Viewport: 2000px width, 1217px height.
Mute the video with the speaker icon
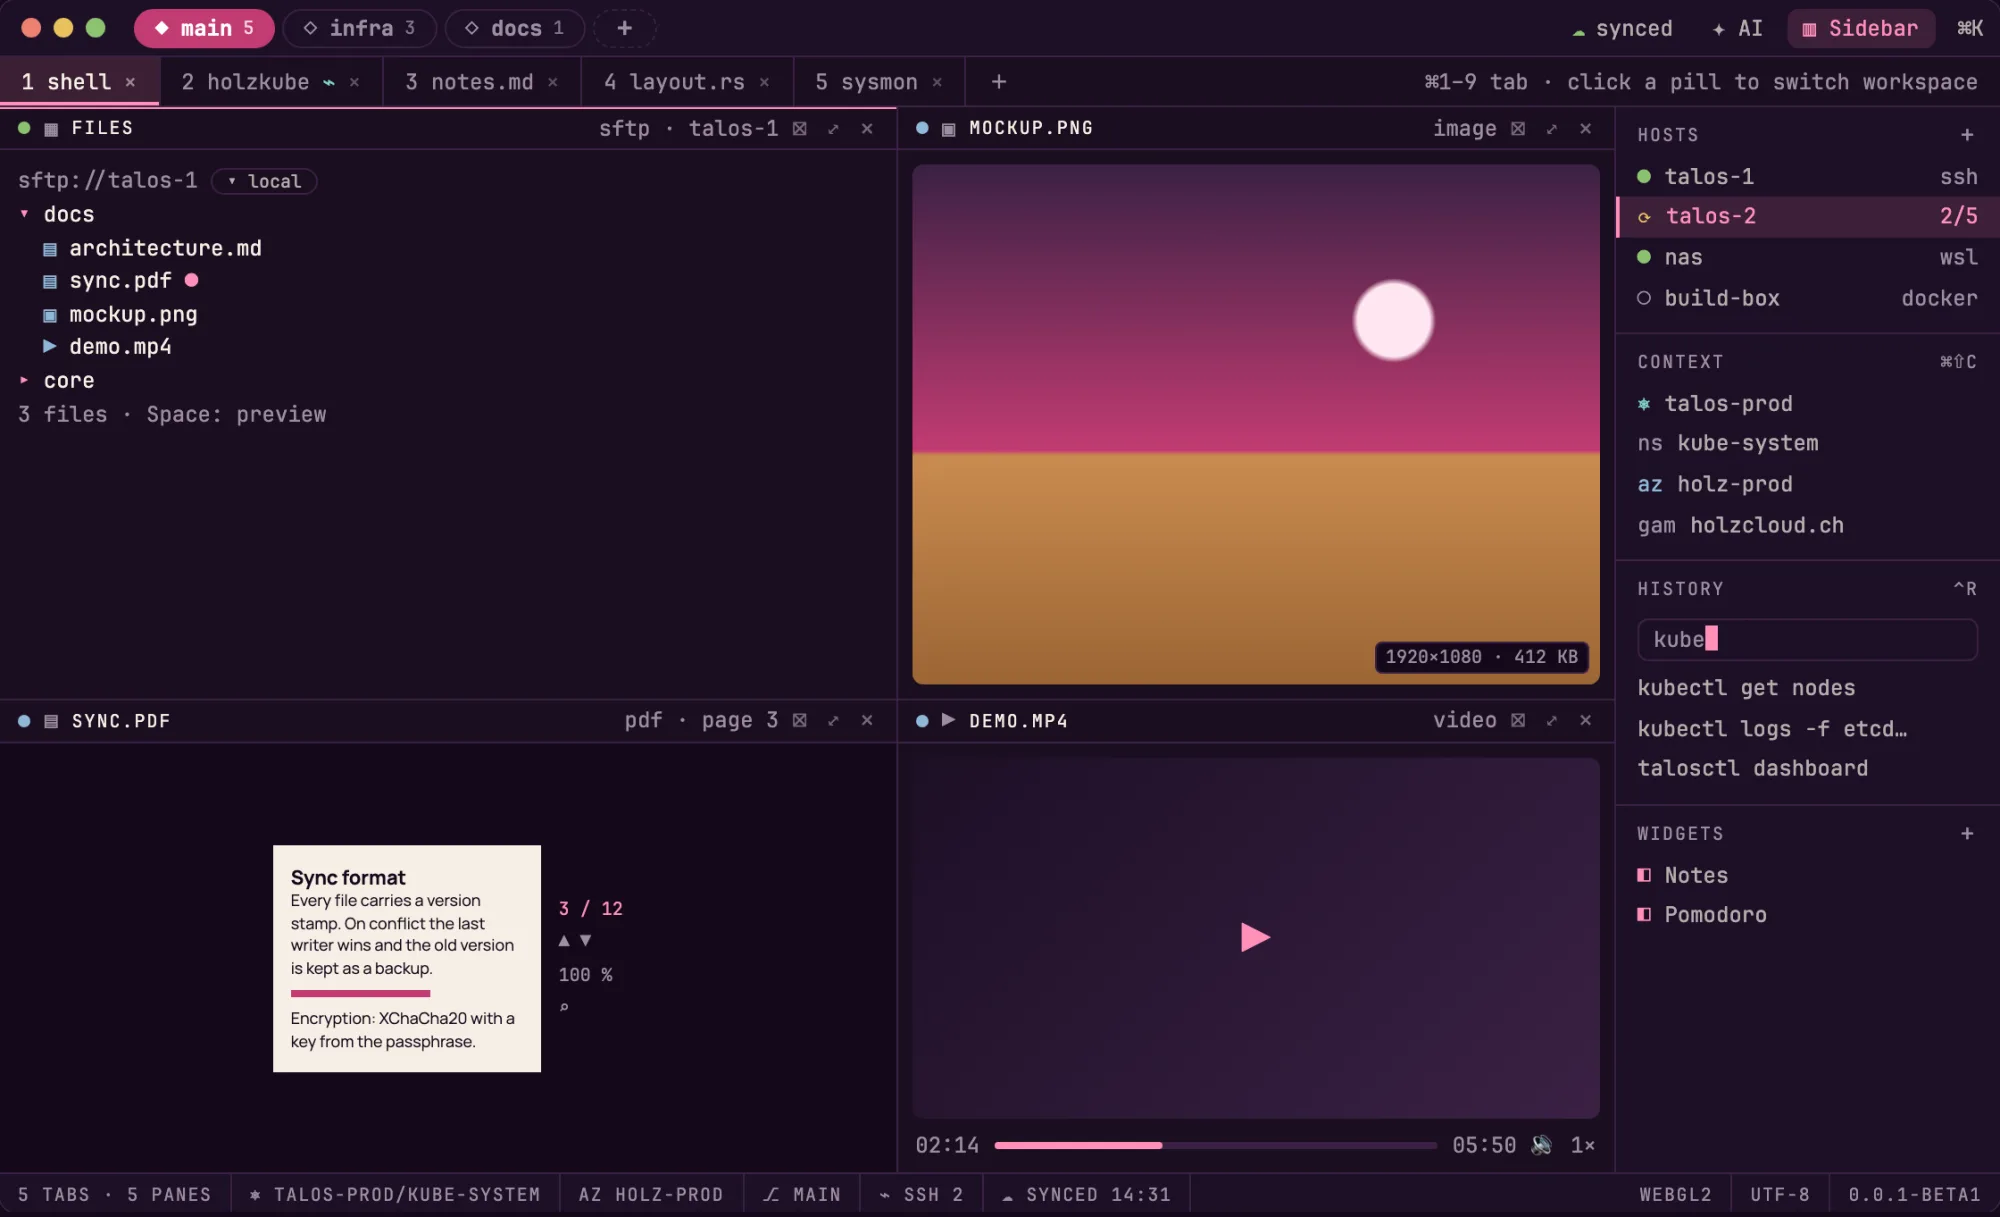point(1542,1145)
